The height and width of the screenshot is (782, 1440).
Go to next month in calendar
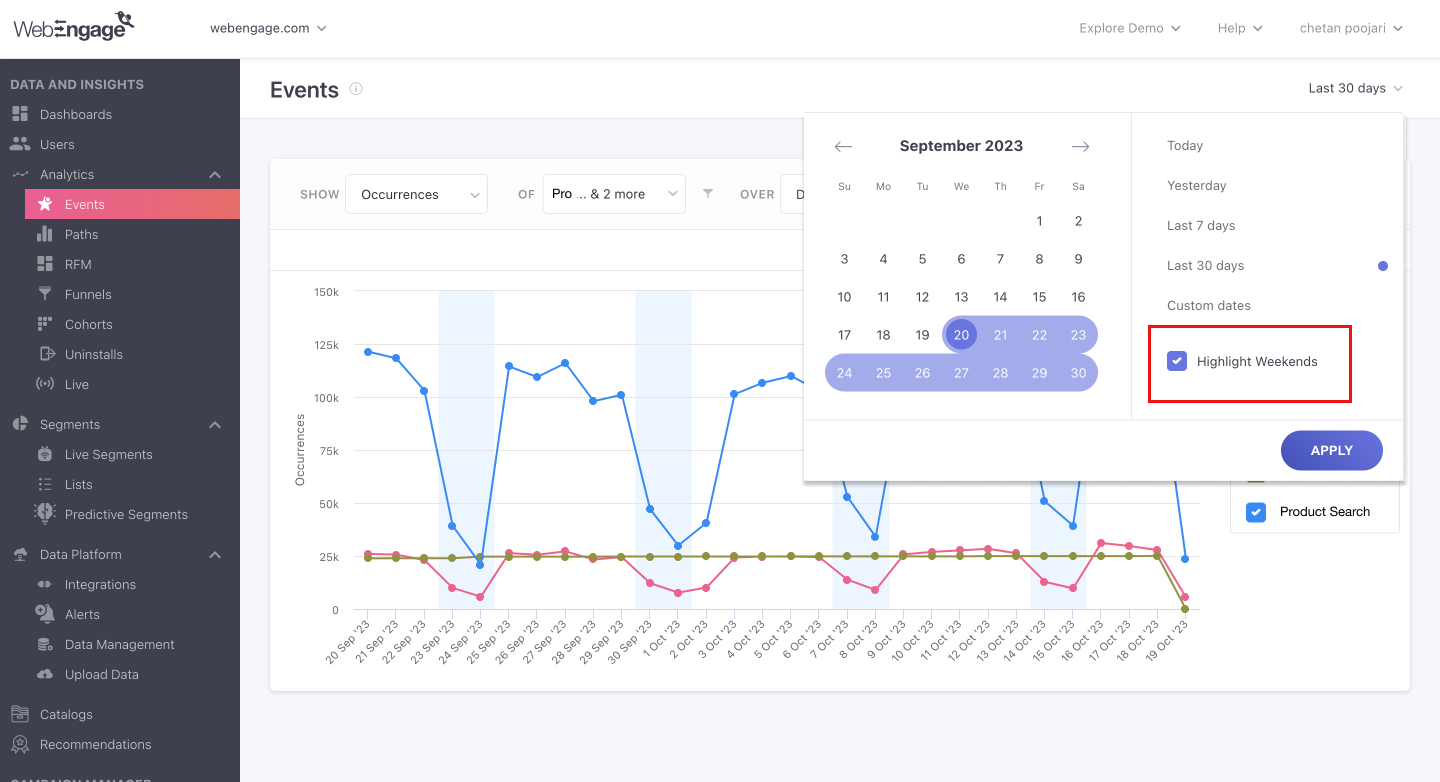click(x=1080, y=146)
